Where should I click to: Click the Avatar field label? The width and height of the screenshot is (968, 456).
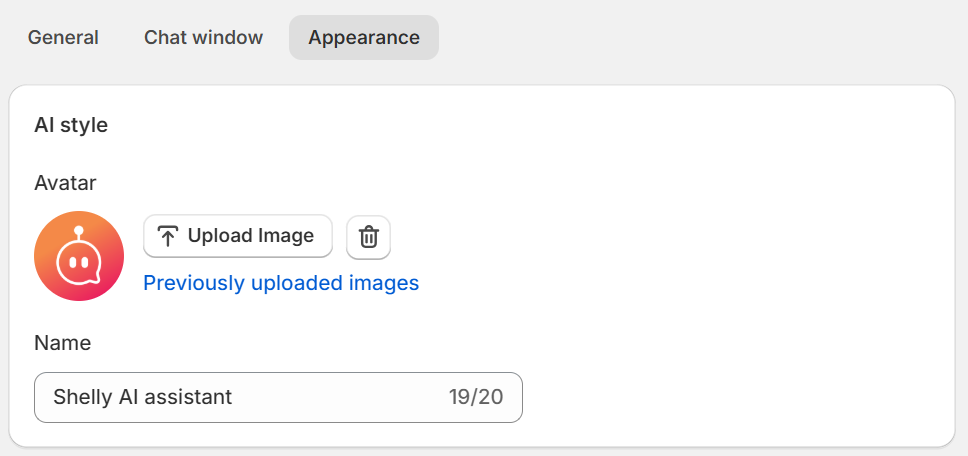coord(65,183)
